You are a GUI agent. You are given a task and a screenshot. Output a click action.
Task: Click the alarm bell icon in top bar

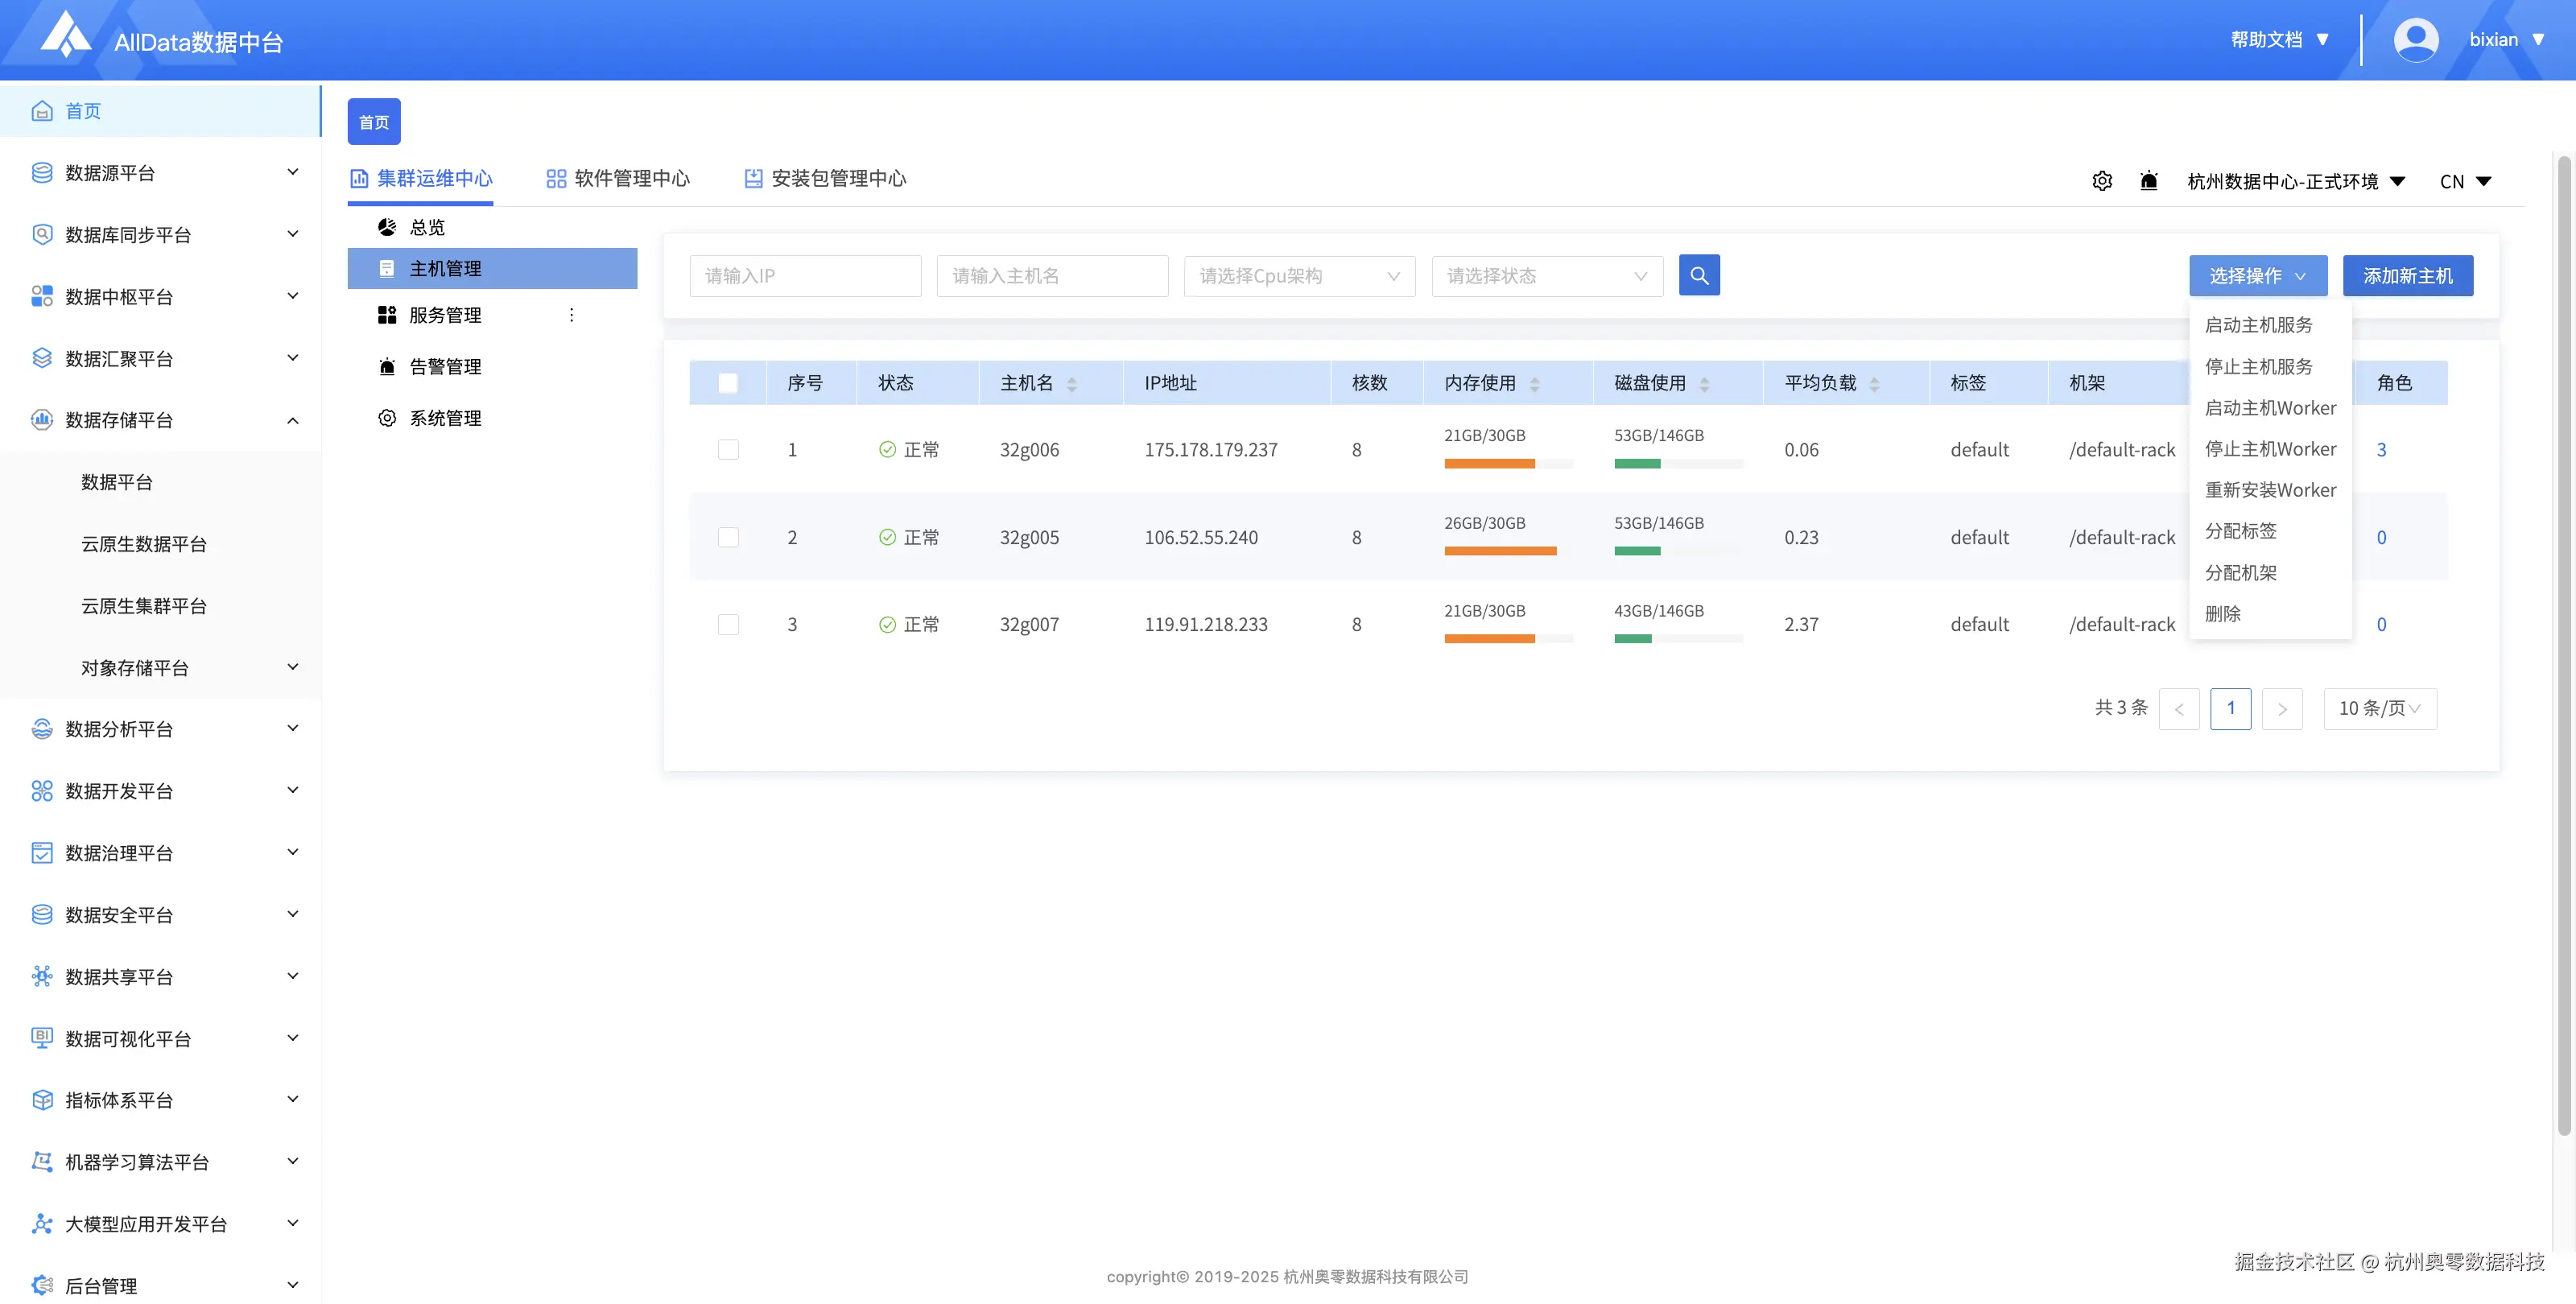2148,181
